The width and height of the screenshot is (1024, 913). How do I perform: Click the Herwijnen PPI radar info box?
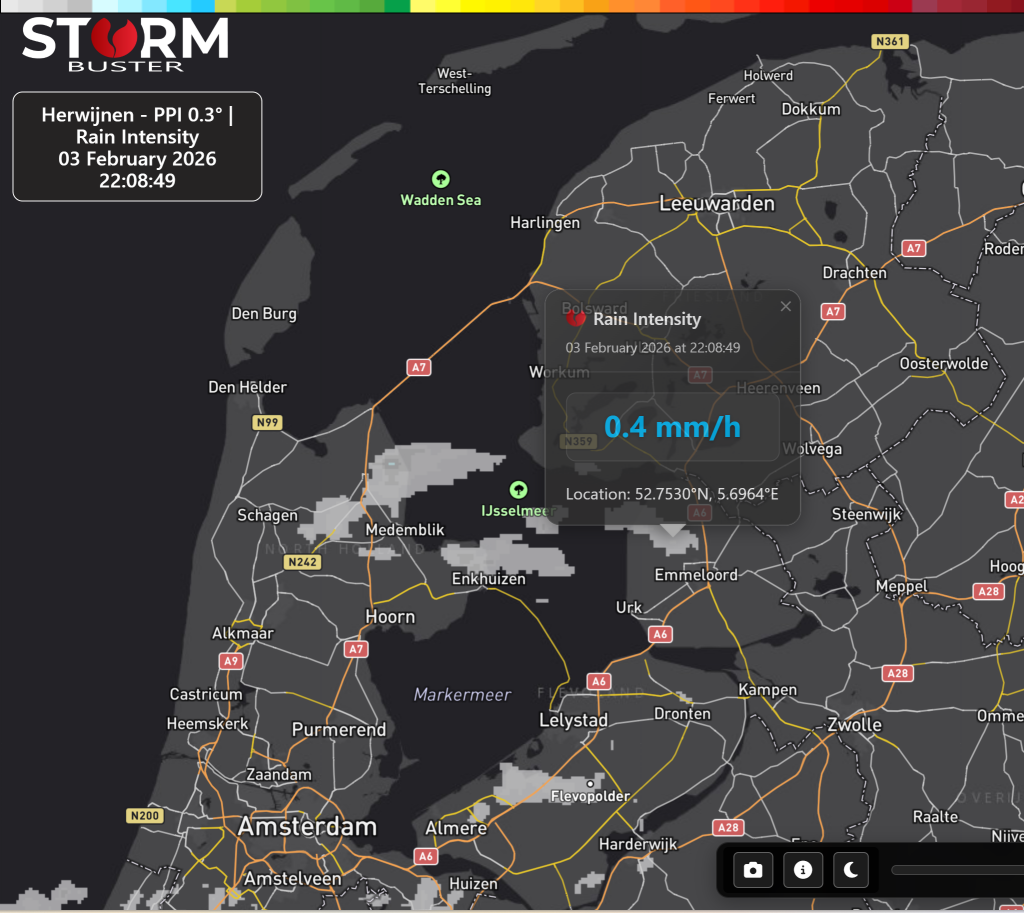(x=137, y=146)
